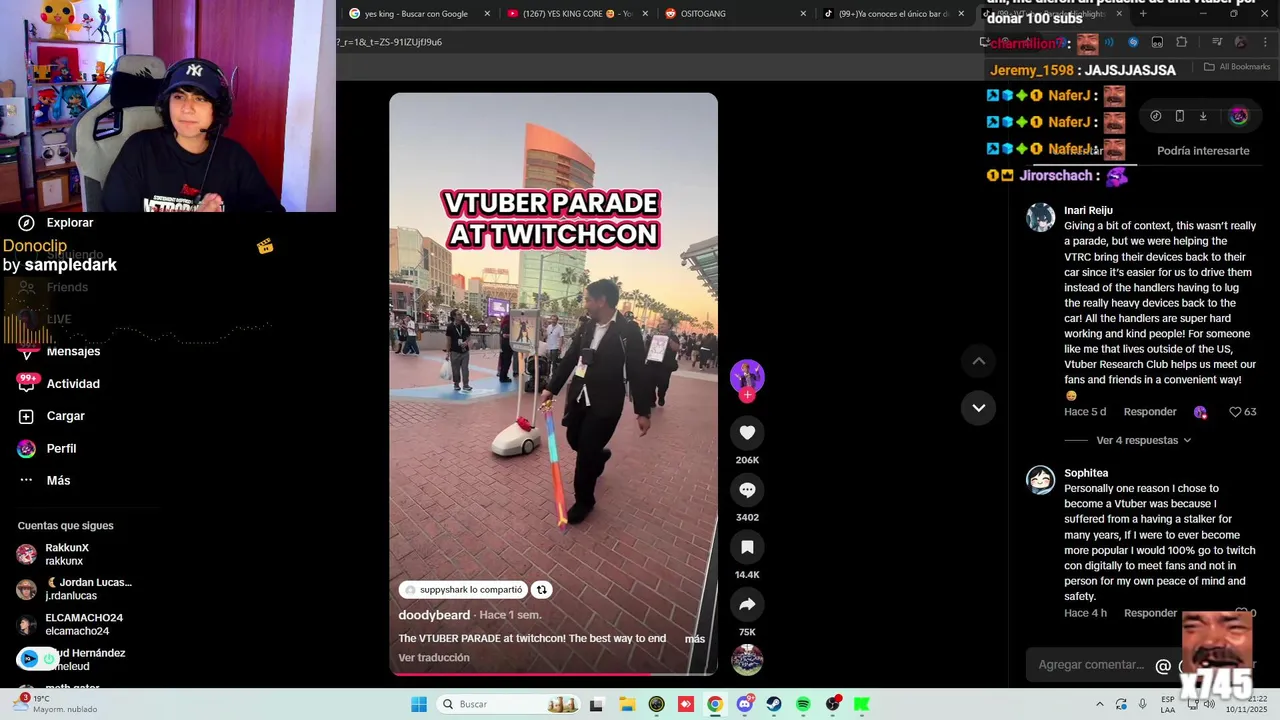This screenshot has height=720, width=1280.
Task: Open Sophitea's profile avatar
Action: coord(1041,480)
